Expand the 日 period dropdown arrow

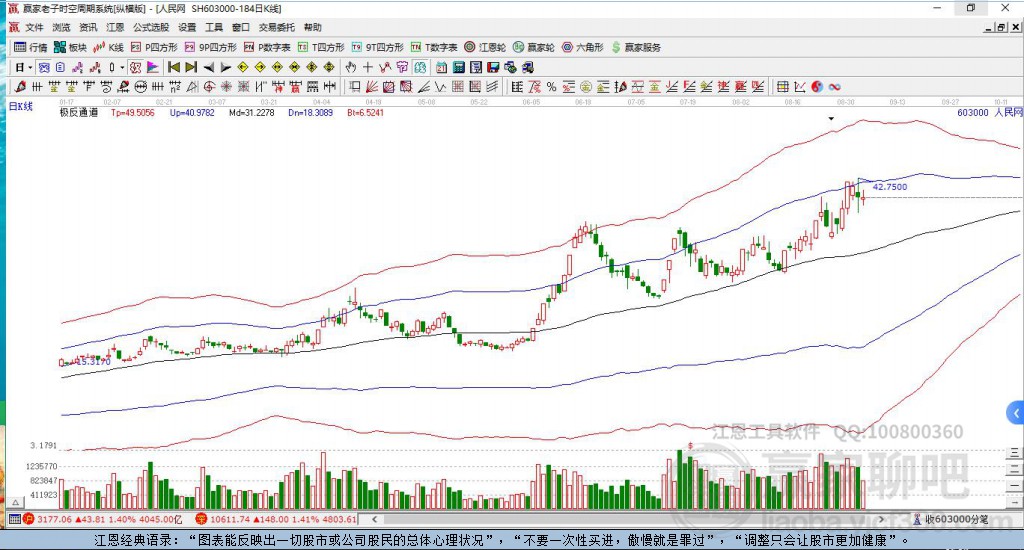pyautogui.click(x=30, y=67)
